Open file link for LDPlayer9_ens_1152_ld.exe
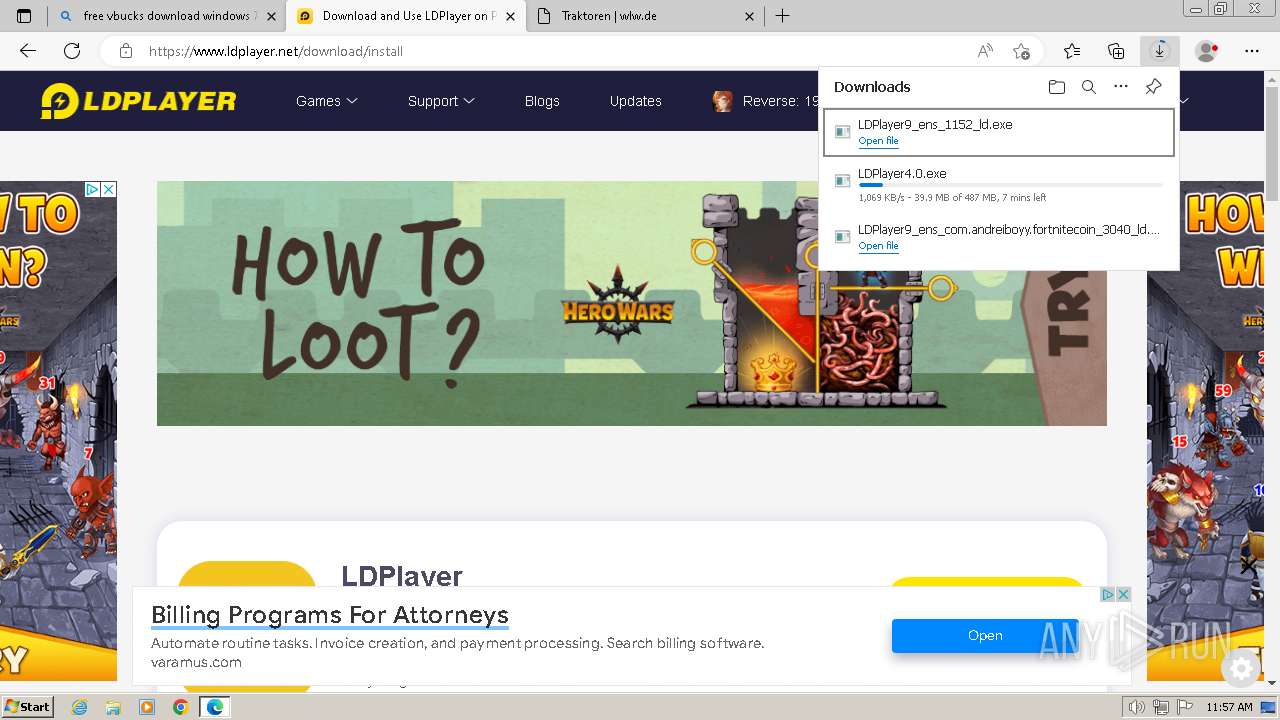This screenshot has height=720, width=1280. [x=878, y=141]
